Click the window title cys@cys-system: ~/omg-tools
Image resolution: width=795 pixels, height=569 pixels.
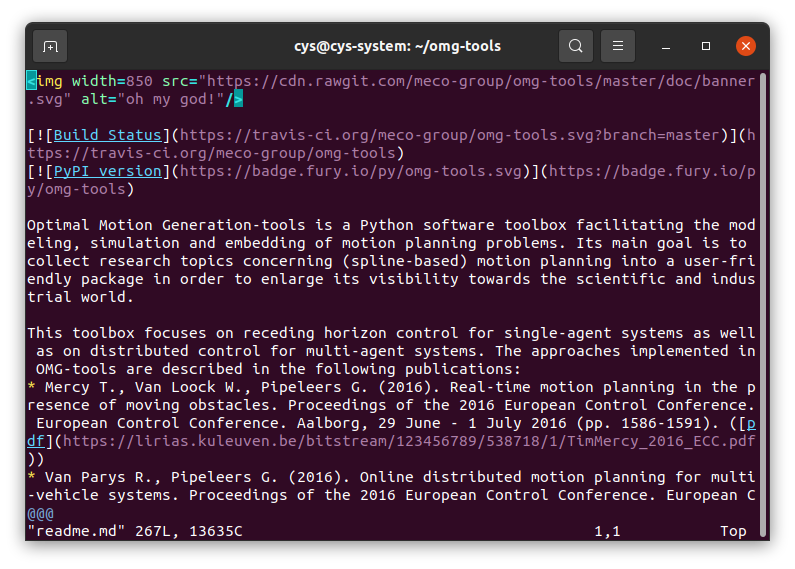click(x=397, y=46)
